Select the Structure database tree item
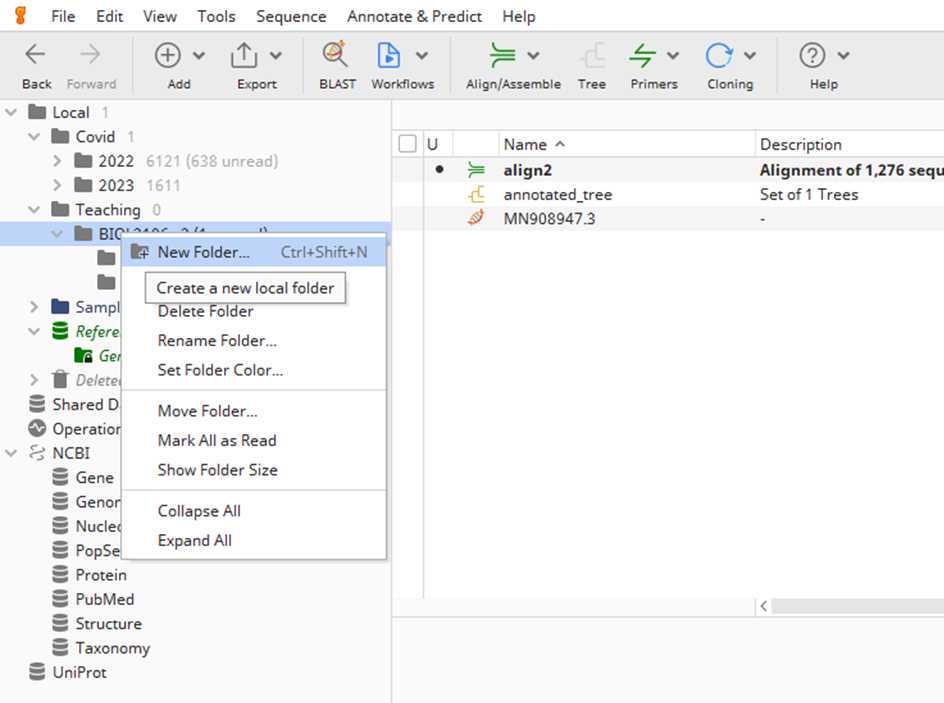The image size is (944, 703). [x=108, y=624]
